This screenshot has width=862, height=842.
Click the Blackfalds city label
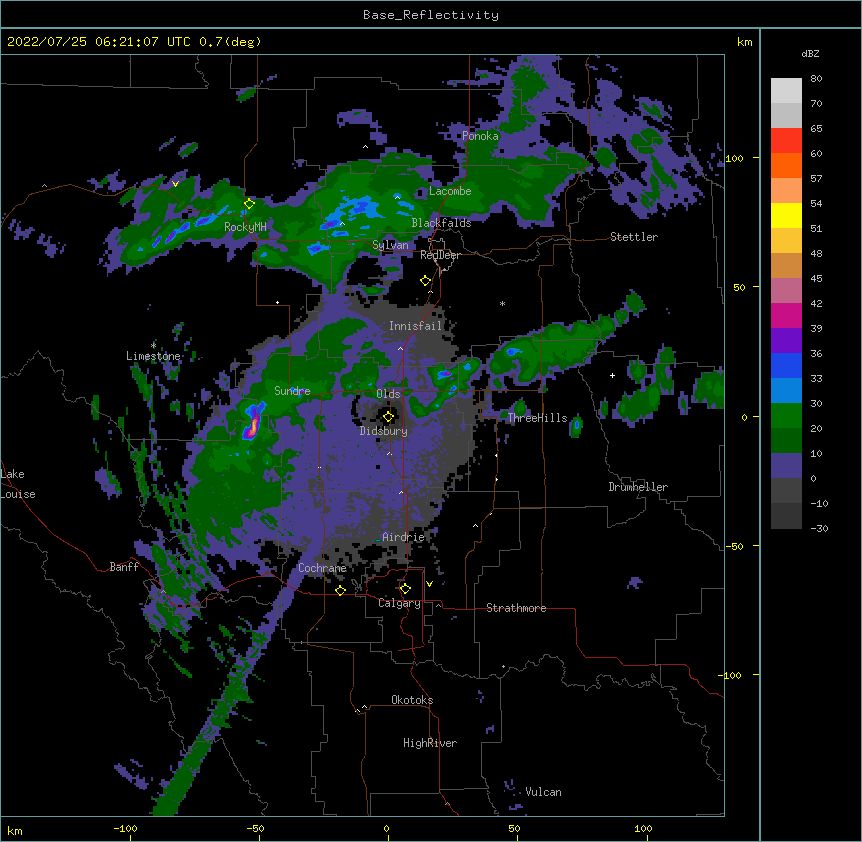coord(441,223)
